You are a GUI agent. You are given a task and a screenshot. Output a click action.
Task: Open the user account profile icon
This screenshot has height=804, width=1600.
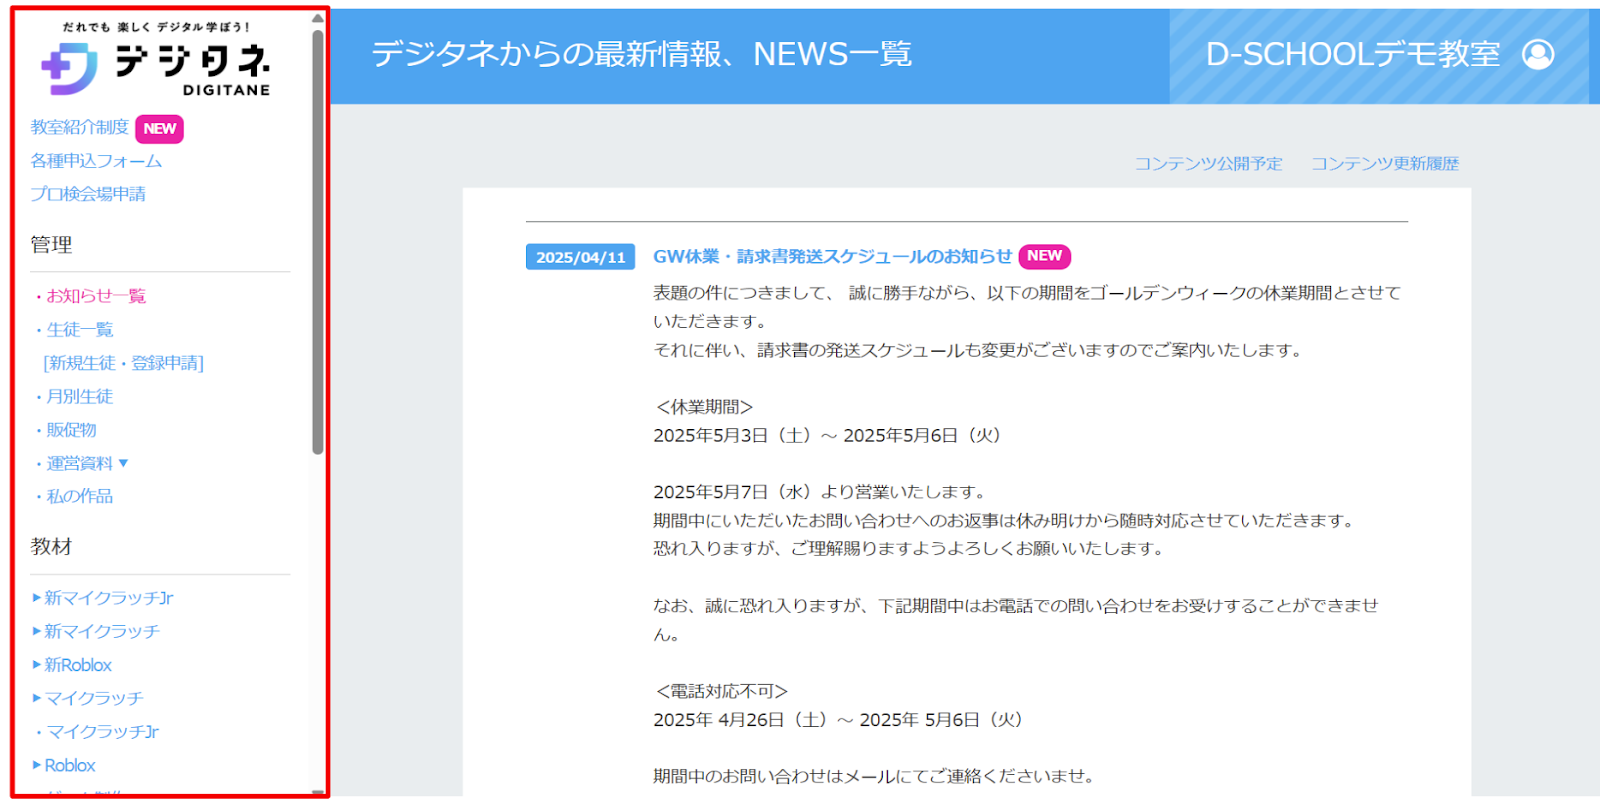[x=1538, y=54]
